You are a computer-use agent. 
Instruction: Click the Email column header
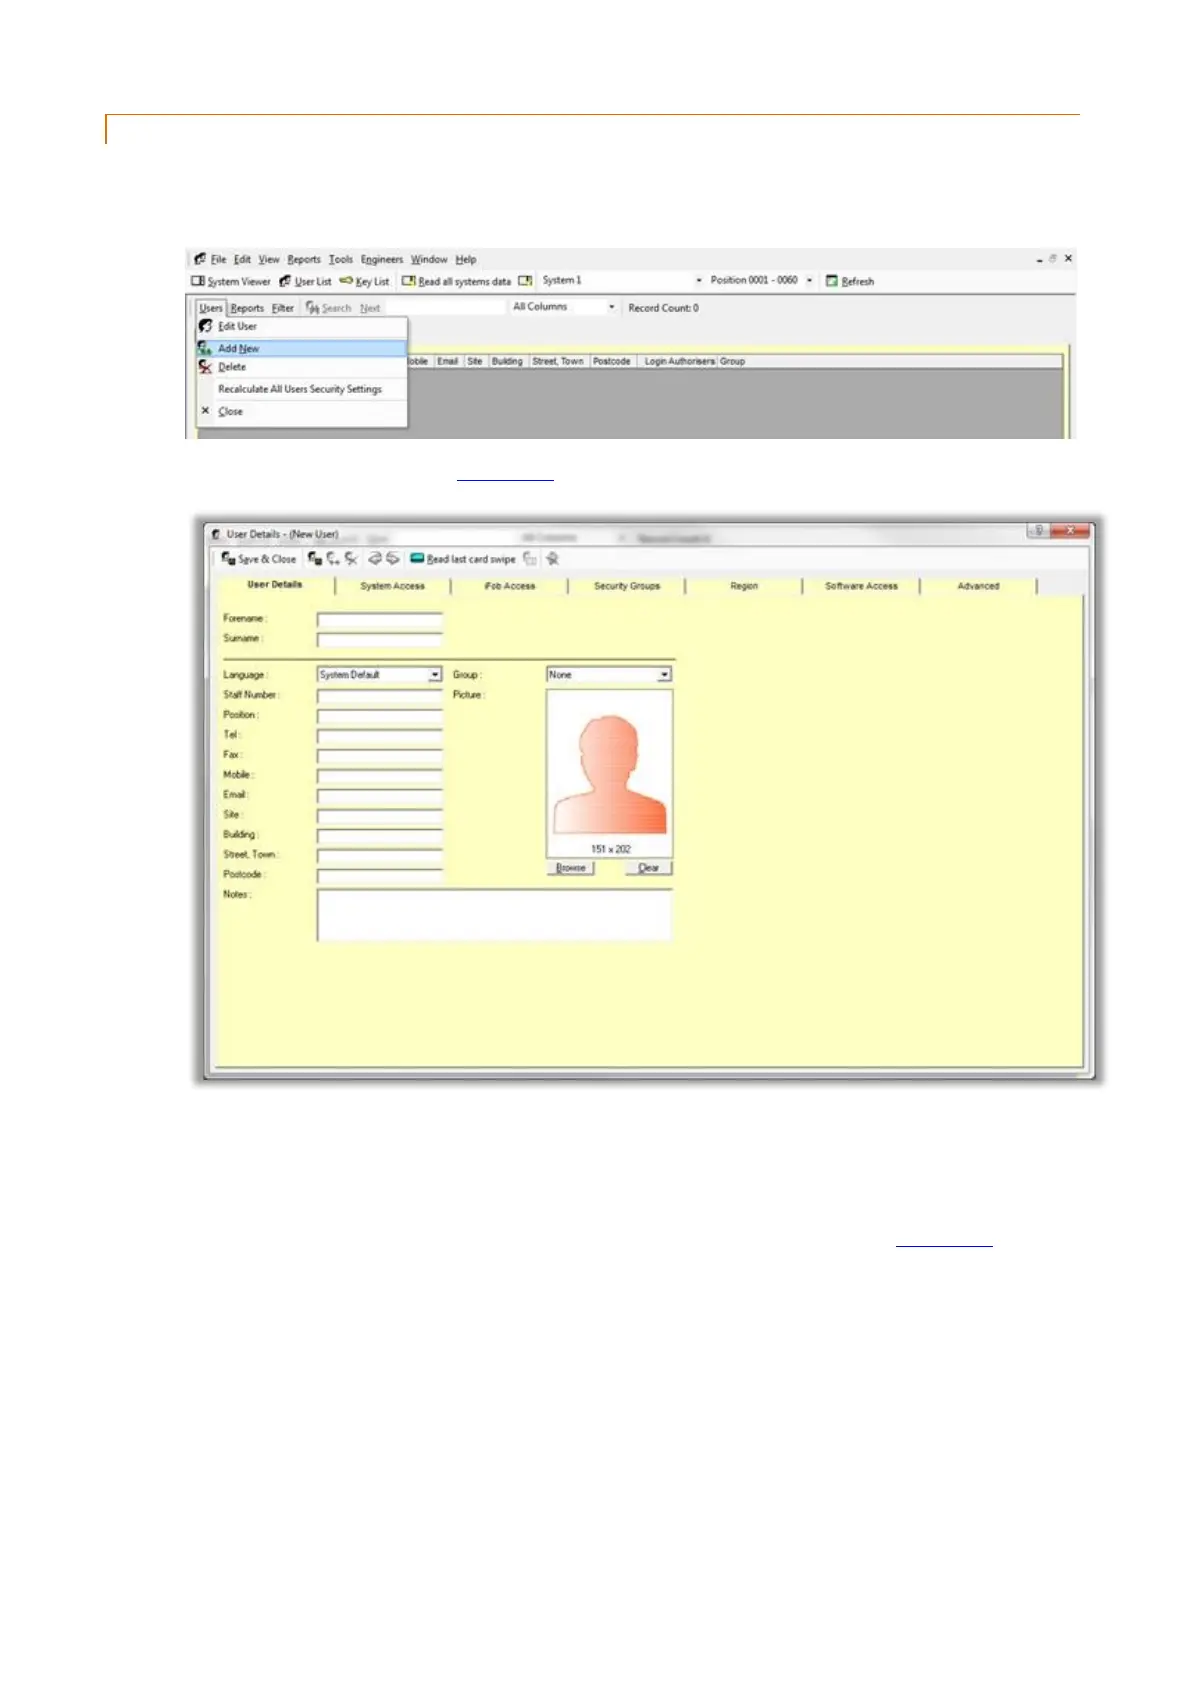[448, 361]
